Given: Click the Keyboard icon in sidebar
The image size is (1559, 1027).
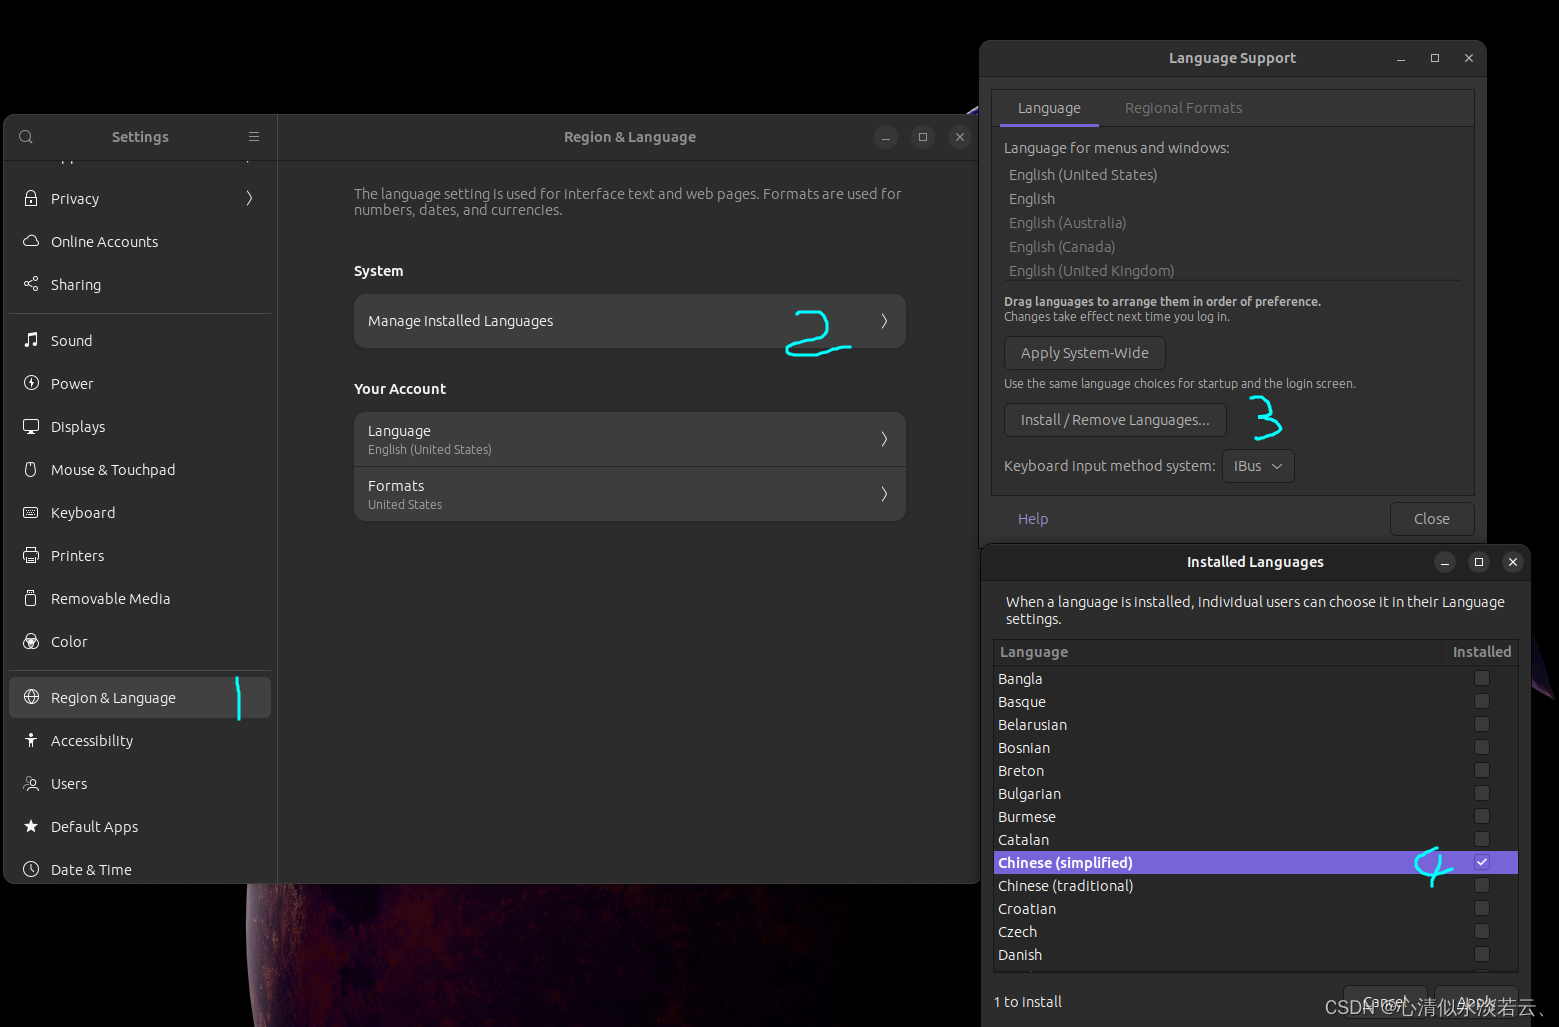Looking at the screenshot, I should (x=31, y=512).
